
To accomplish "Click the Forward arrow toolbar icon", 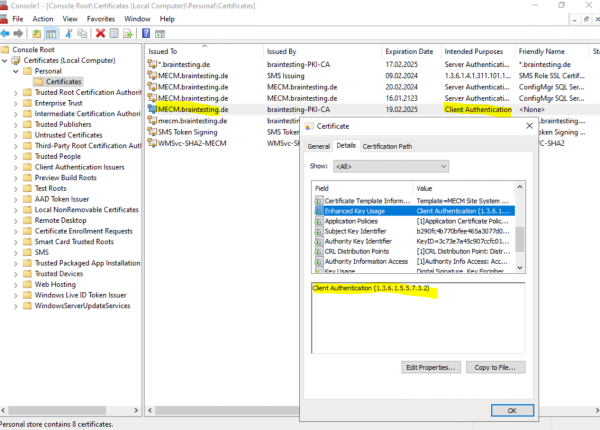I will tap(18, 34).
